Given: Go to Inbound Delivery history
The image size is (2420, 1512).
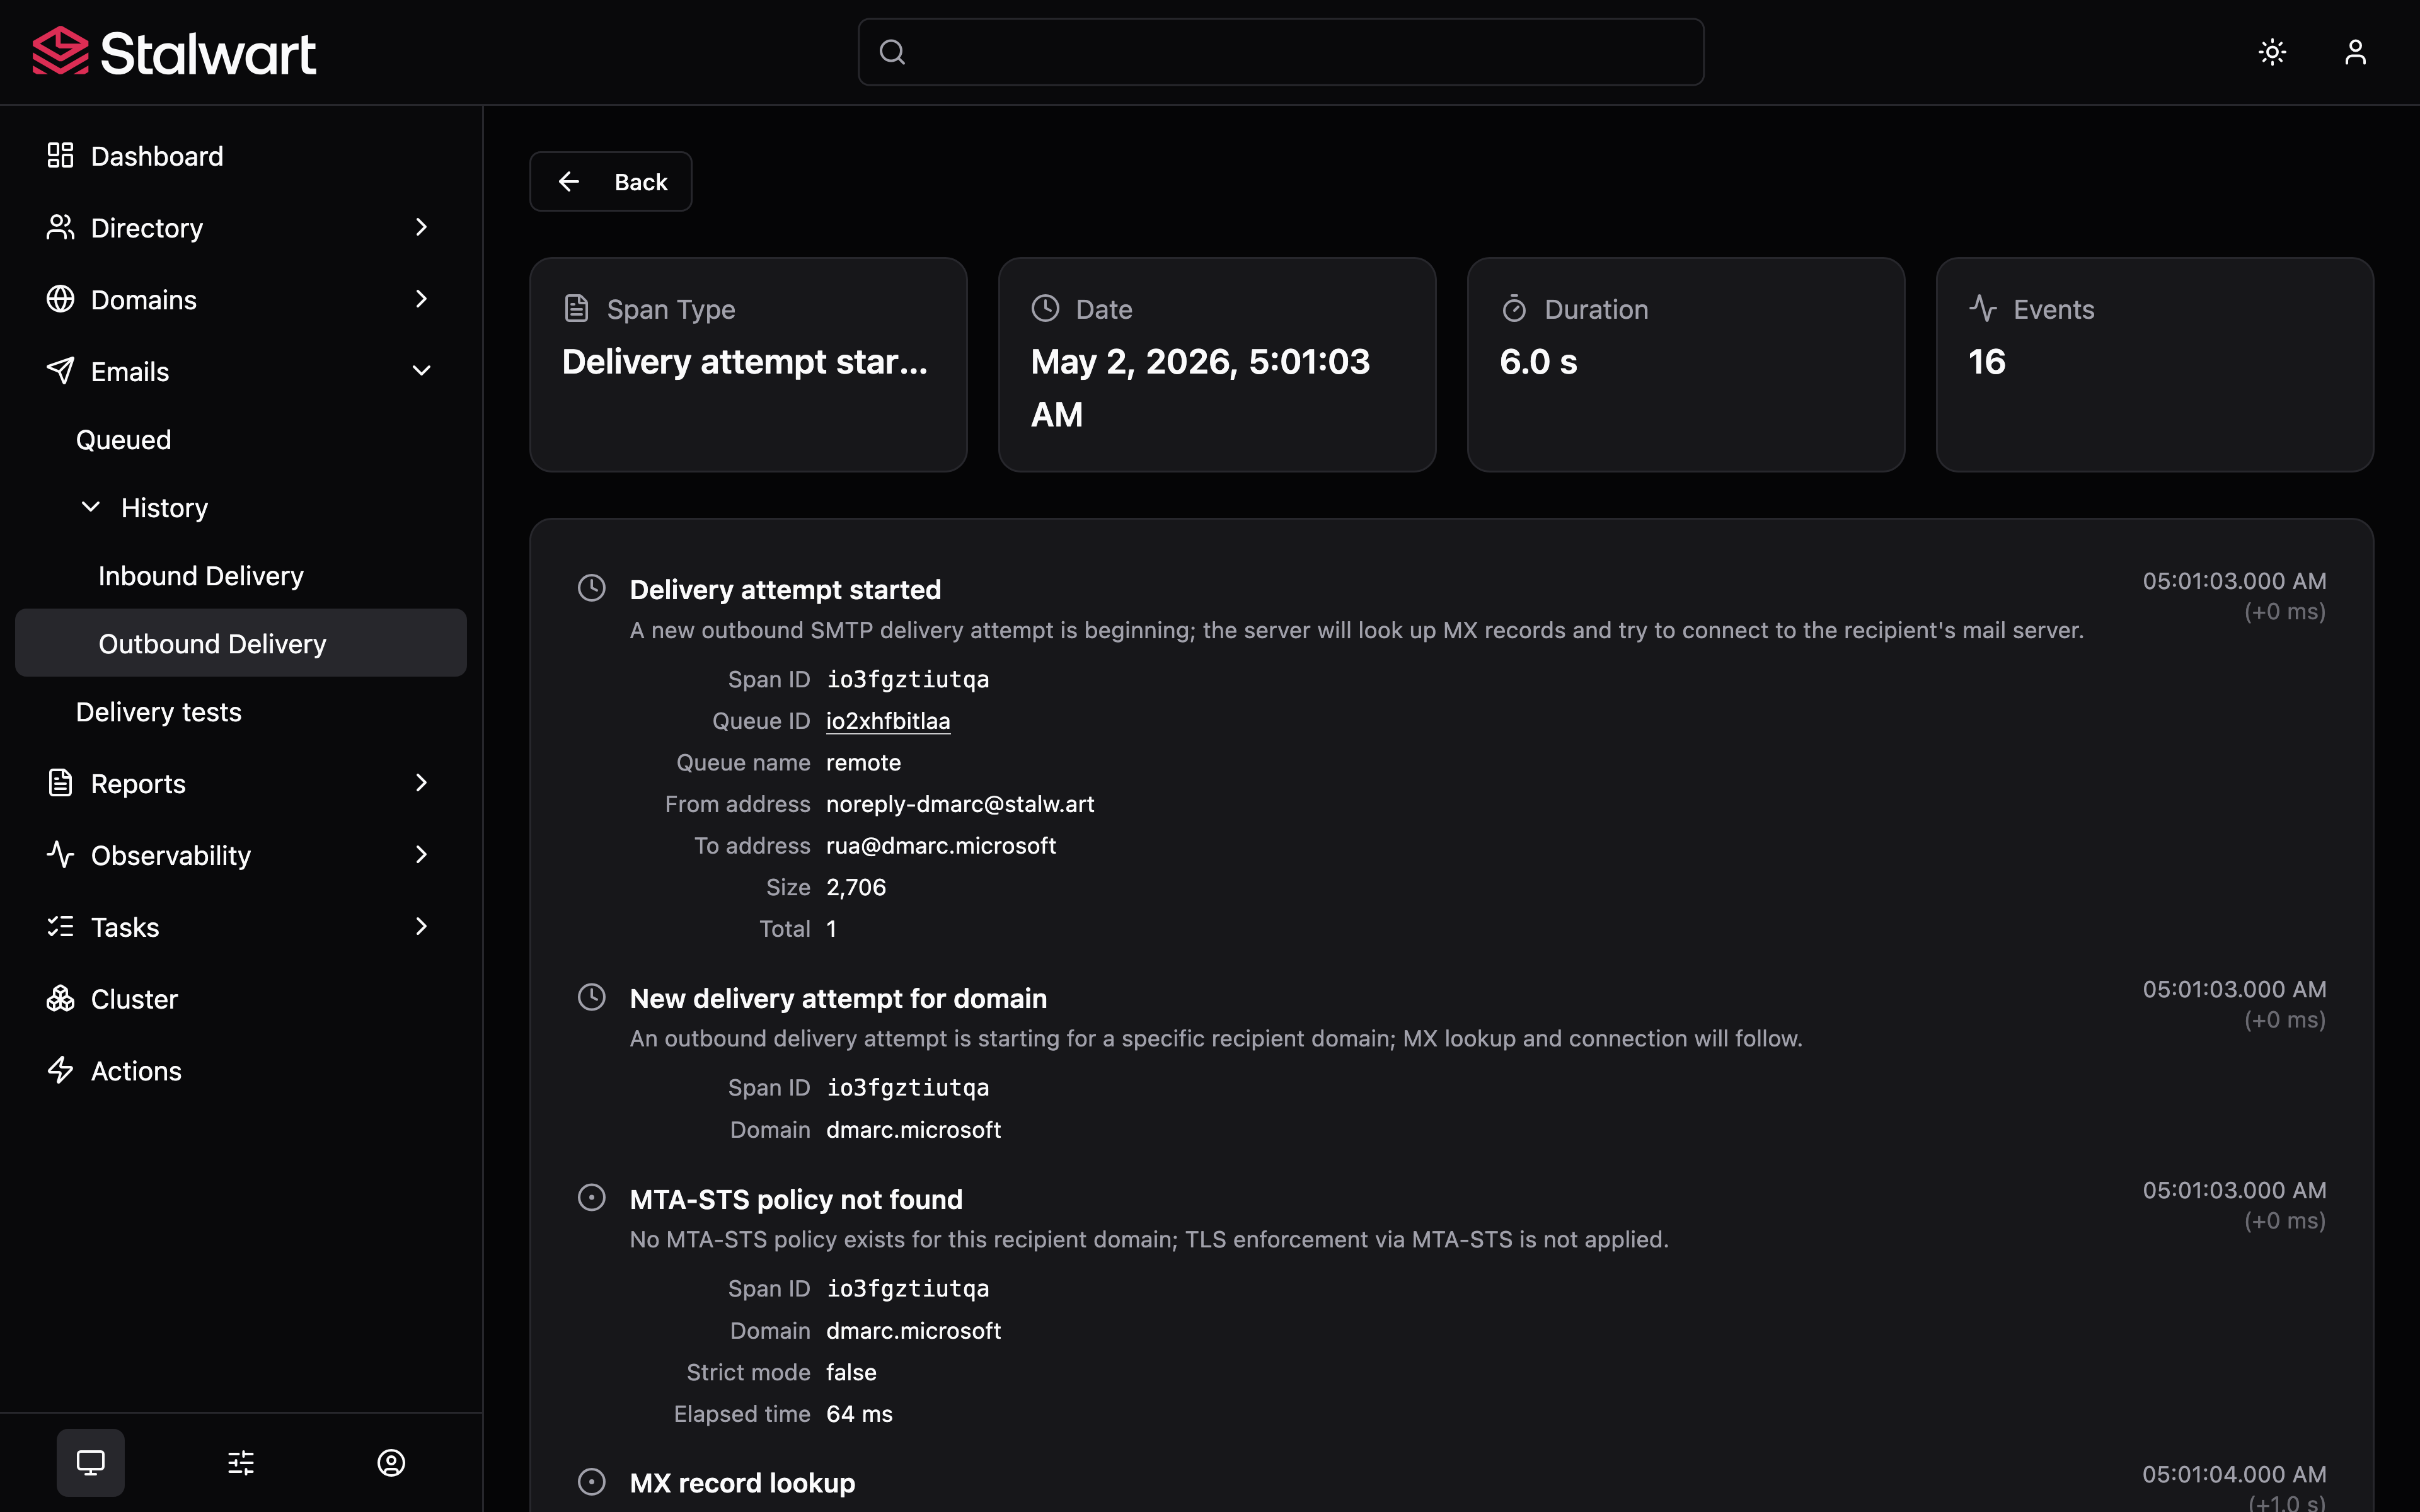Looking at the screenshot, I should click(x=241, y=576).
